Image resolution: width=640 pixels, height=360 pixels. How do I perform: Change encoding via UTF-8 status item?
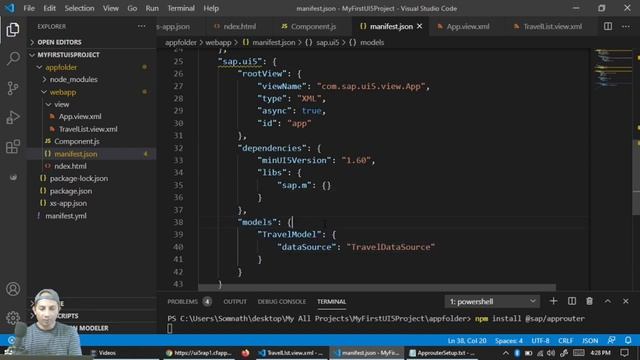click(x=540, y=340)
